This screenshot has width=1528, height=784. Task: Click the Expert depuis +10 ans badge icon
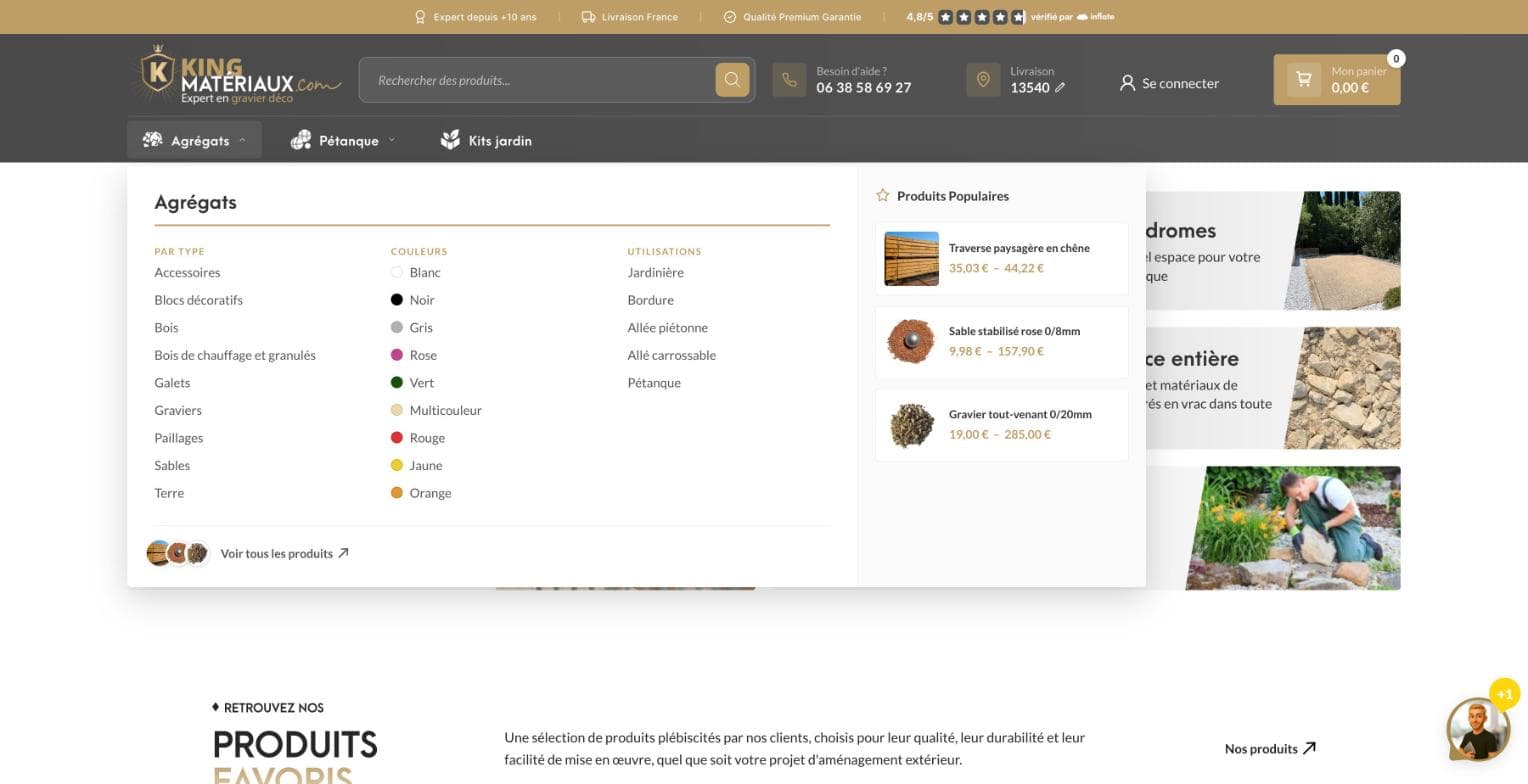[420, 17]
